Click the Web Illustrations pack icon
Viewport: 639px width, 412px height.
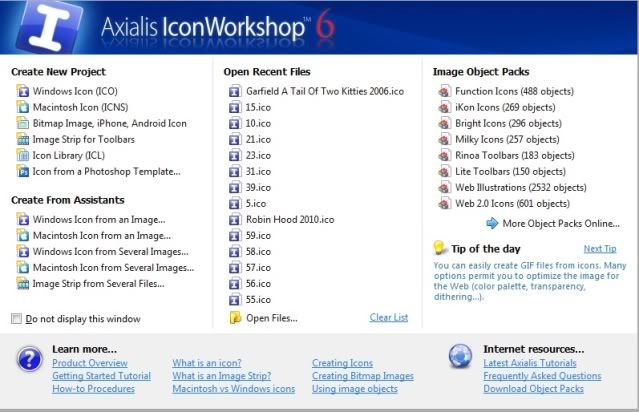click(444, 187)
